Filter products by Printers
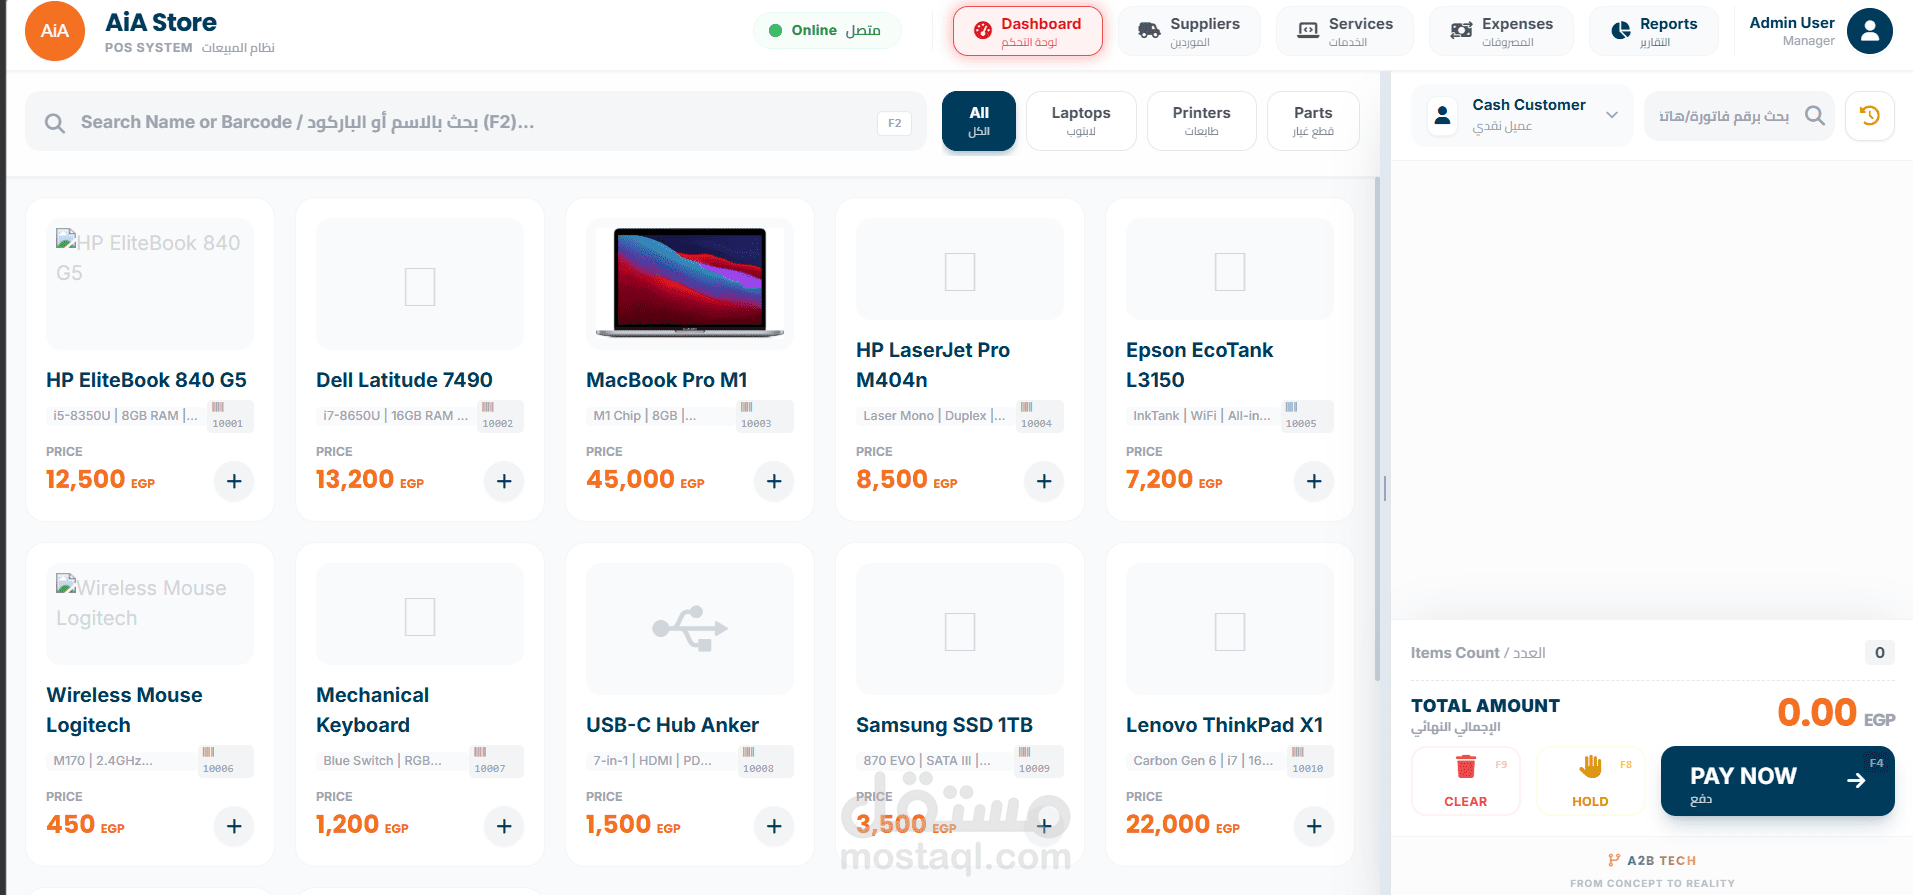The height and width of the screenshot is (895, 1913). [x=1201, y=121]
